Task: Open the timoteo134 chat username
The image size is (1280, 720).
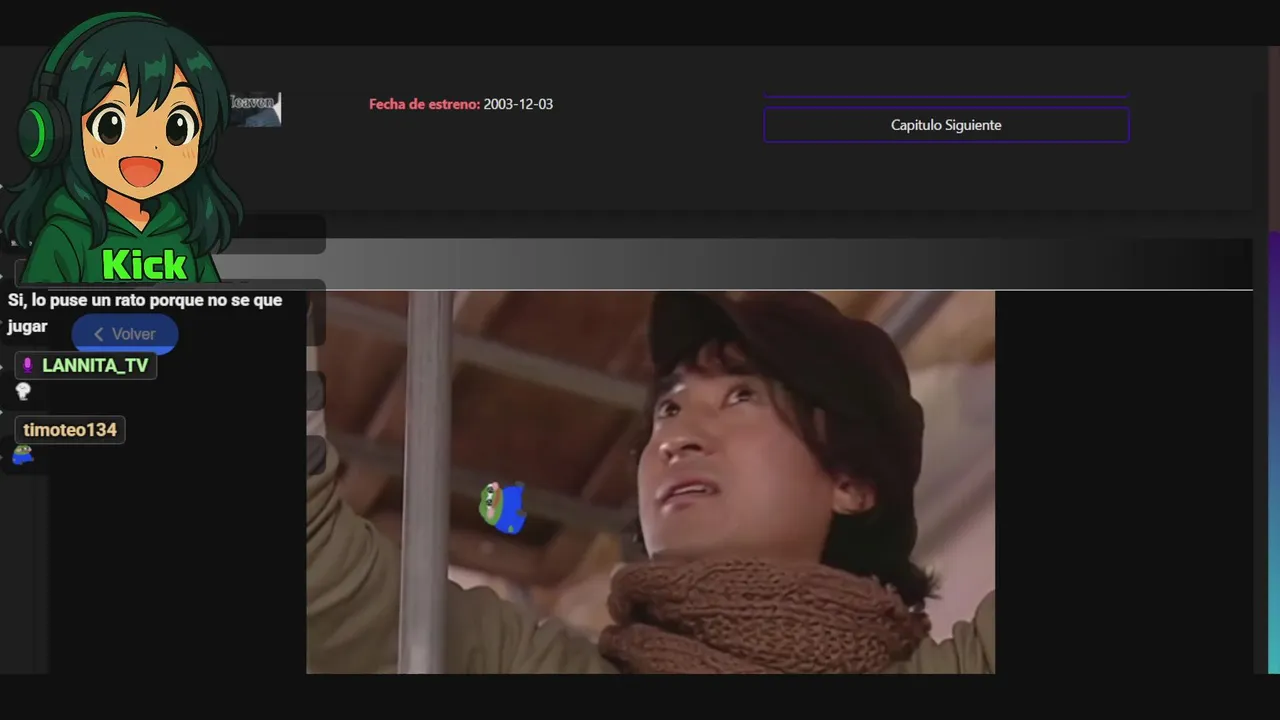Action: [70, 430]
